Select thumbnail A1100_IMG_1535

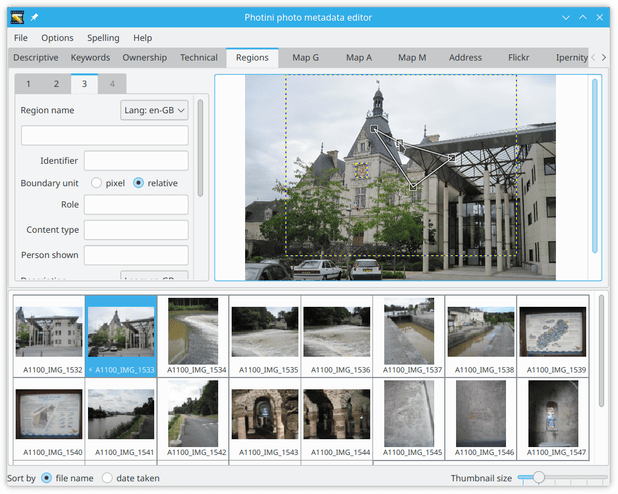tap(265, 336)
